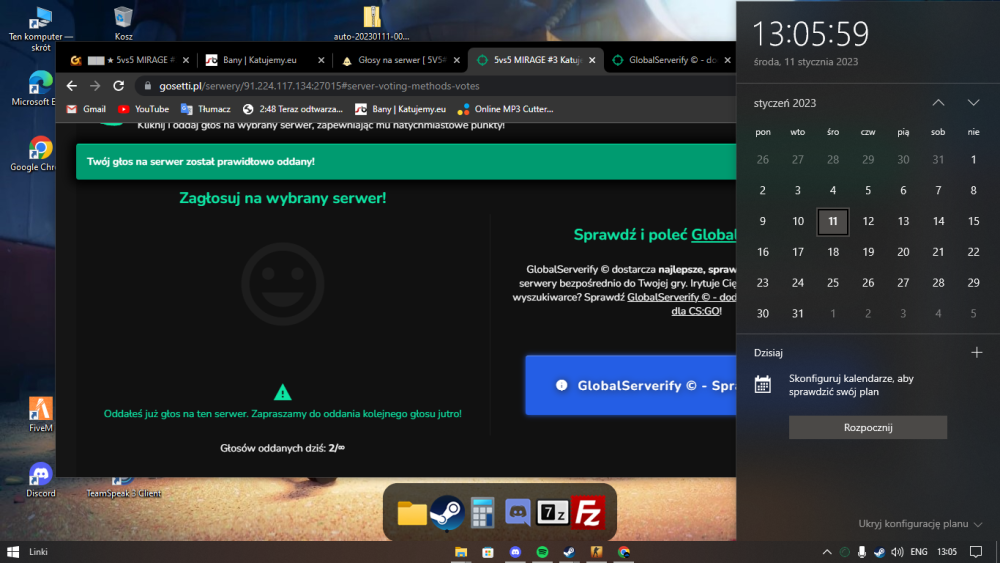Screen dimensions: 1000x563
Task: Click the blue GlobalServerify button
Action: pyautogui.click(x=631, y=385)
